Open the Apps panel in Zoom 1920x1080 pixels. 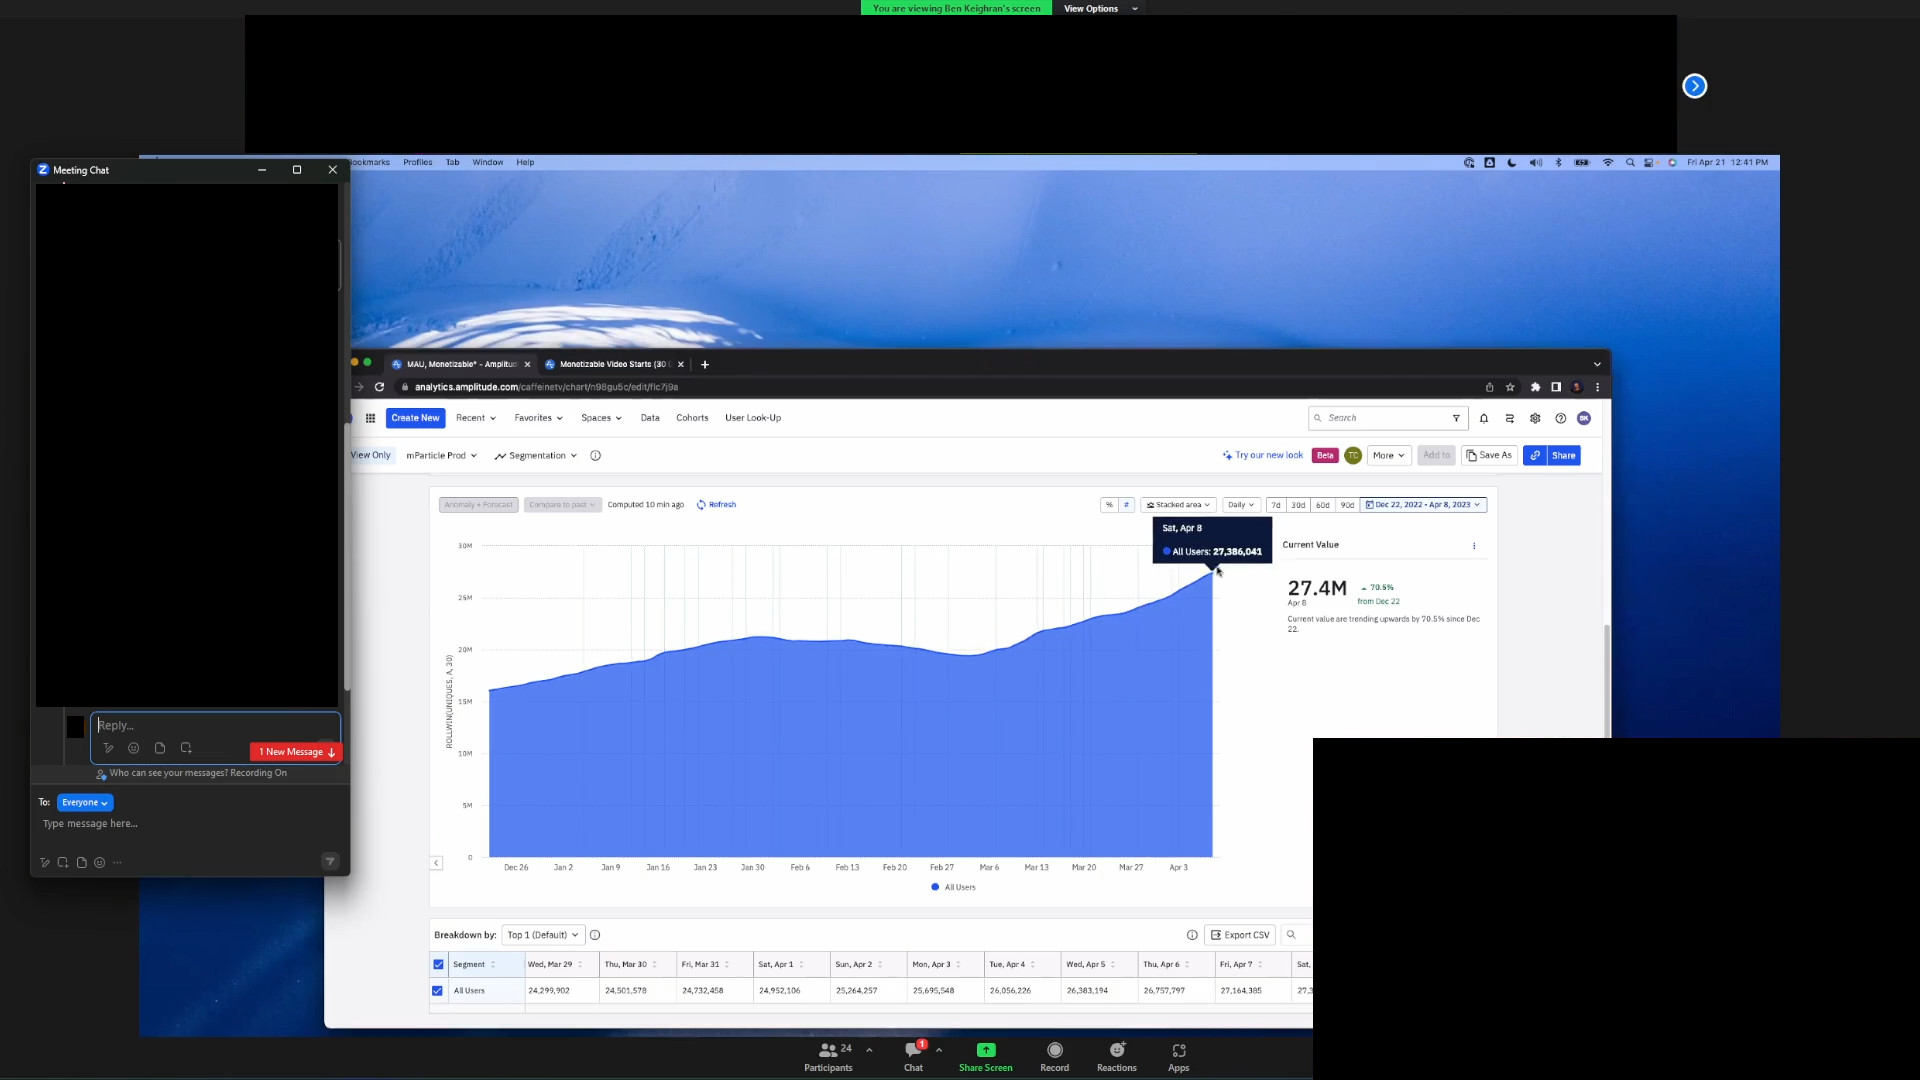click(1178, 1056)
